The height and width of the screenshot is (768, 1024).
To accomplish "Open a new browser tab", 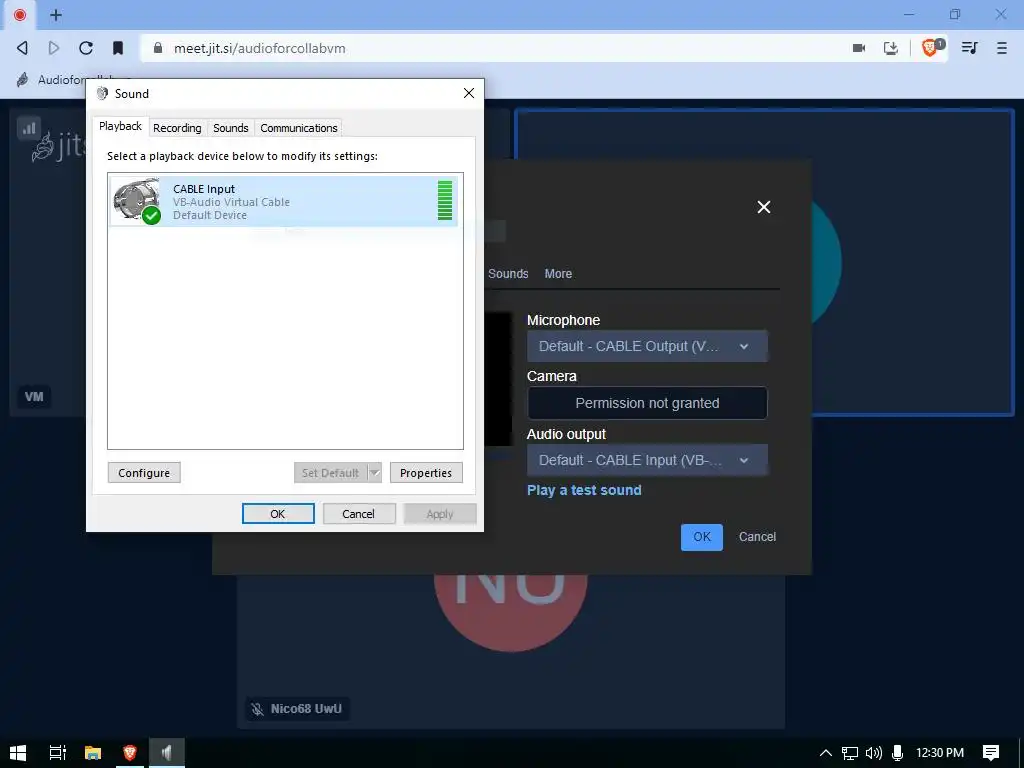I will (x=56, y=14).
